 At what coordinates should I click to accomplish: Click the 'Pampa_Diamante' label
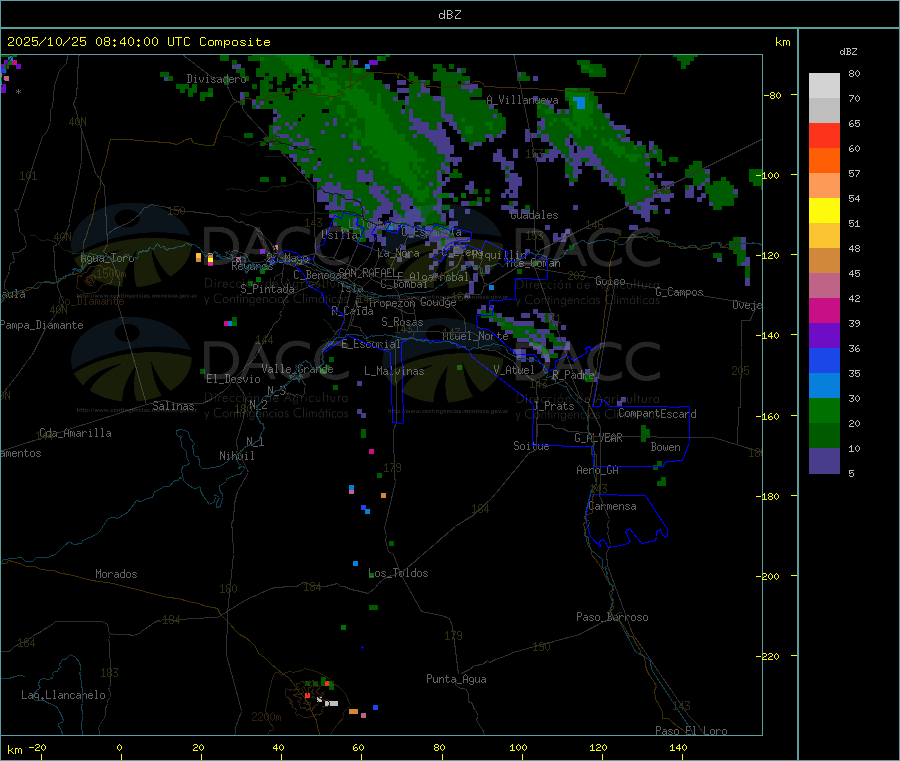click(x=42, y=325)
